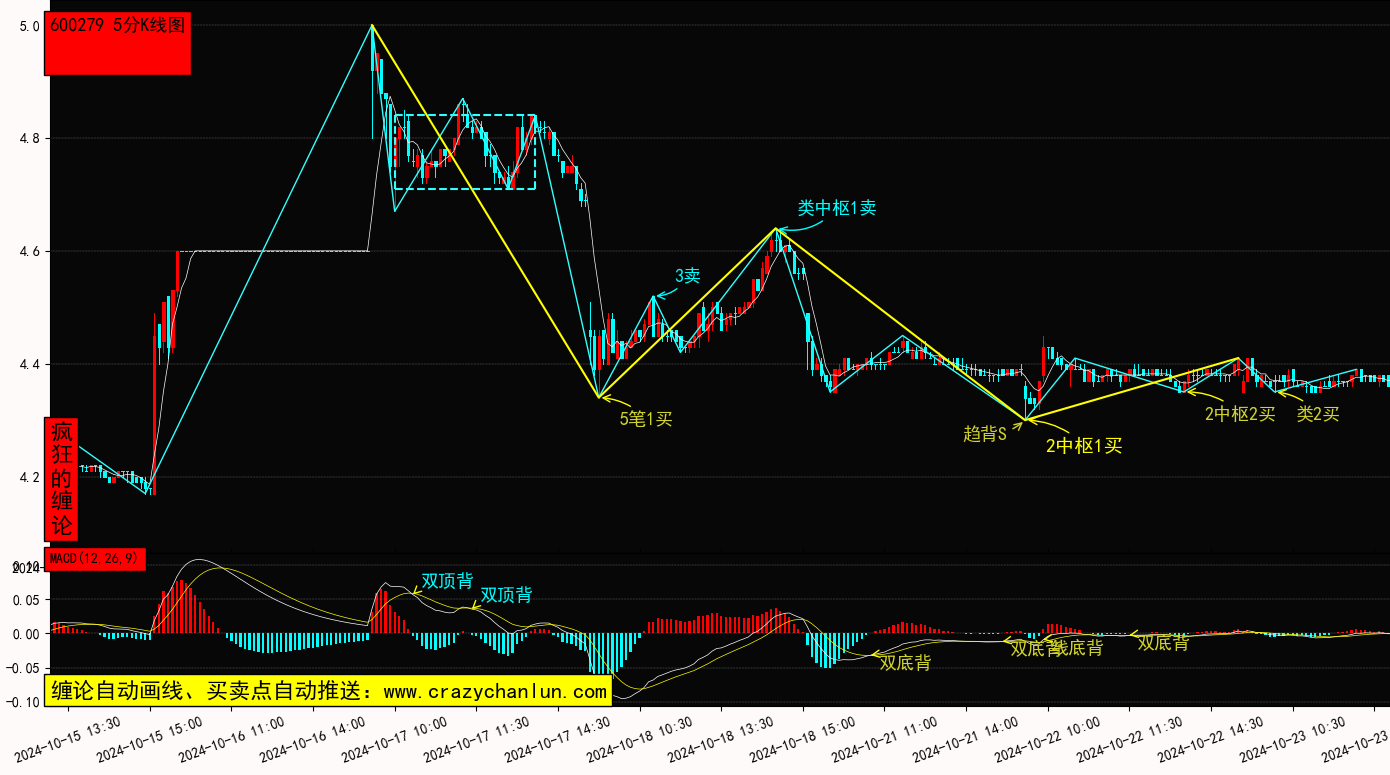Image resolution: width=1390 pixels, height=775 pixels.
Task: Click the 0.05 MACD axis value
Action: (x=25, y=600)
